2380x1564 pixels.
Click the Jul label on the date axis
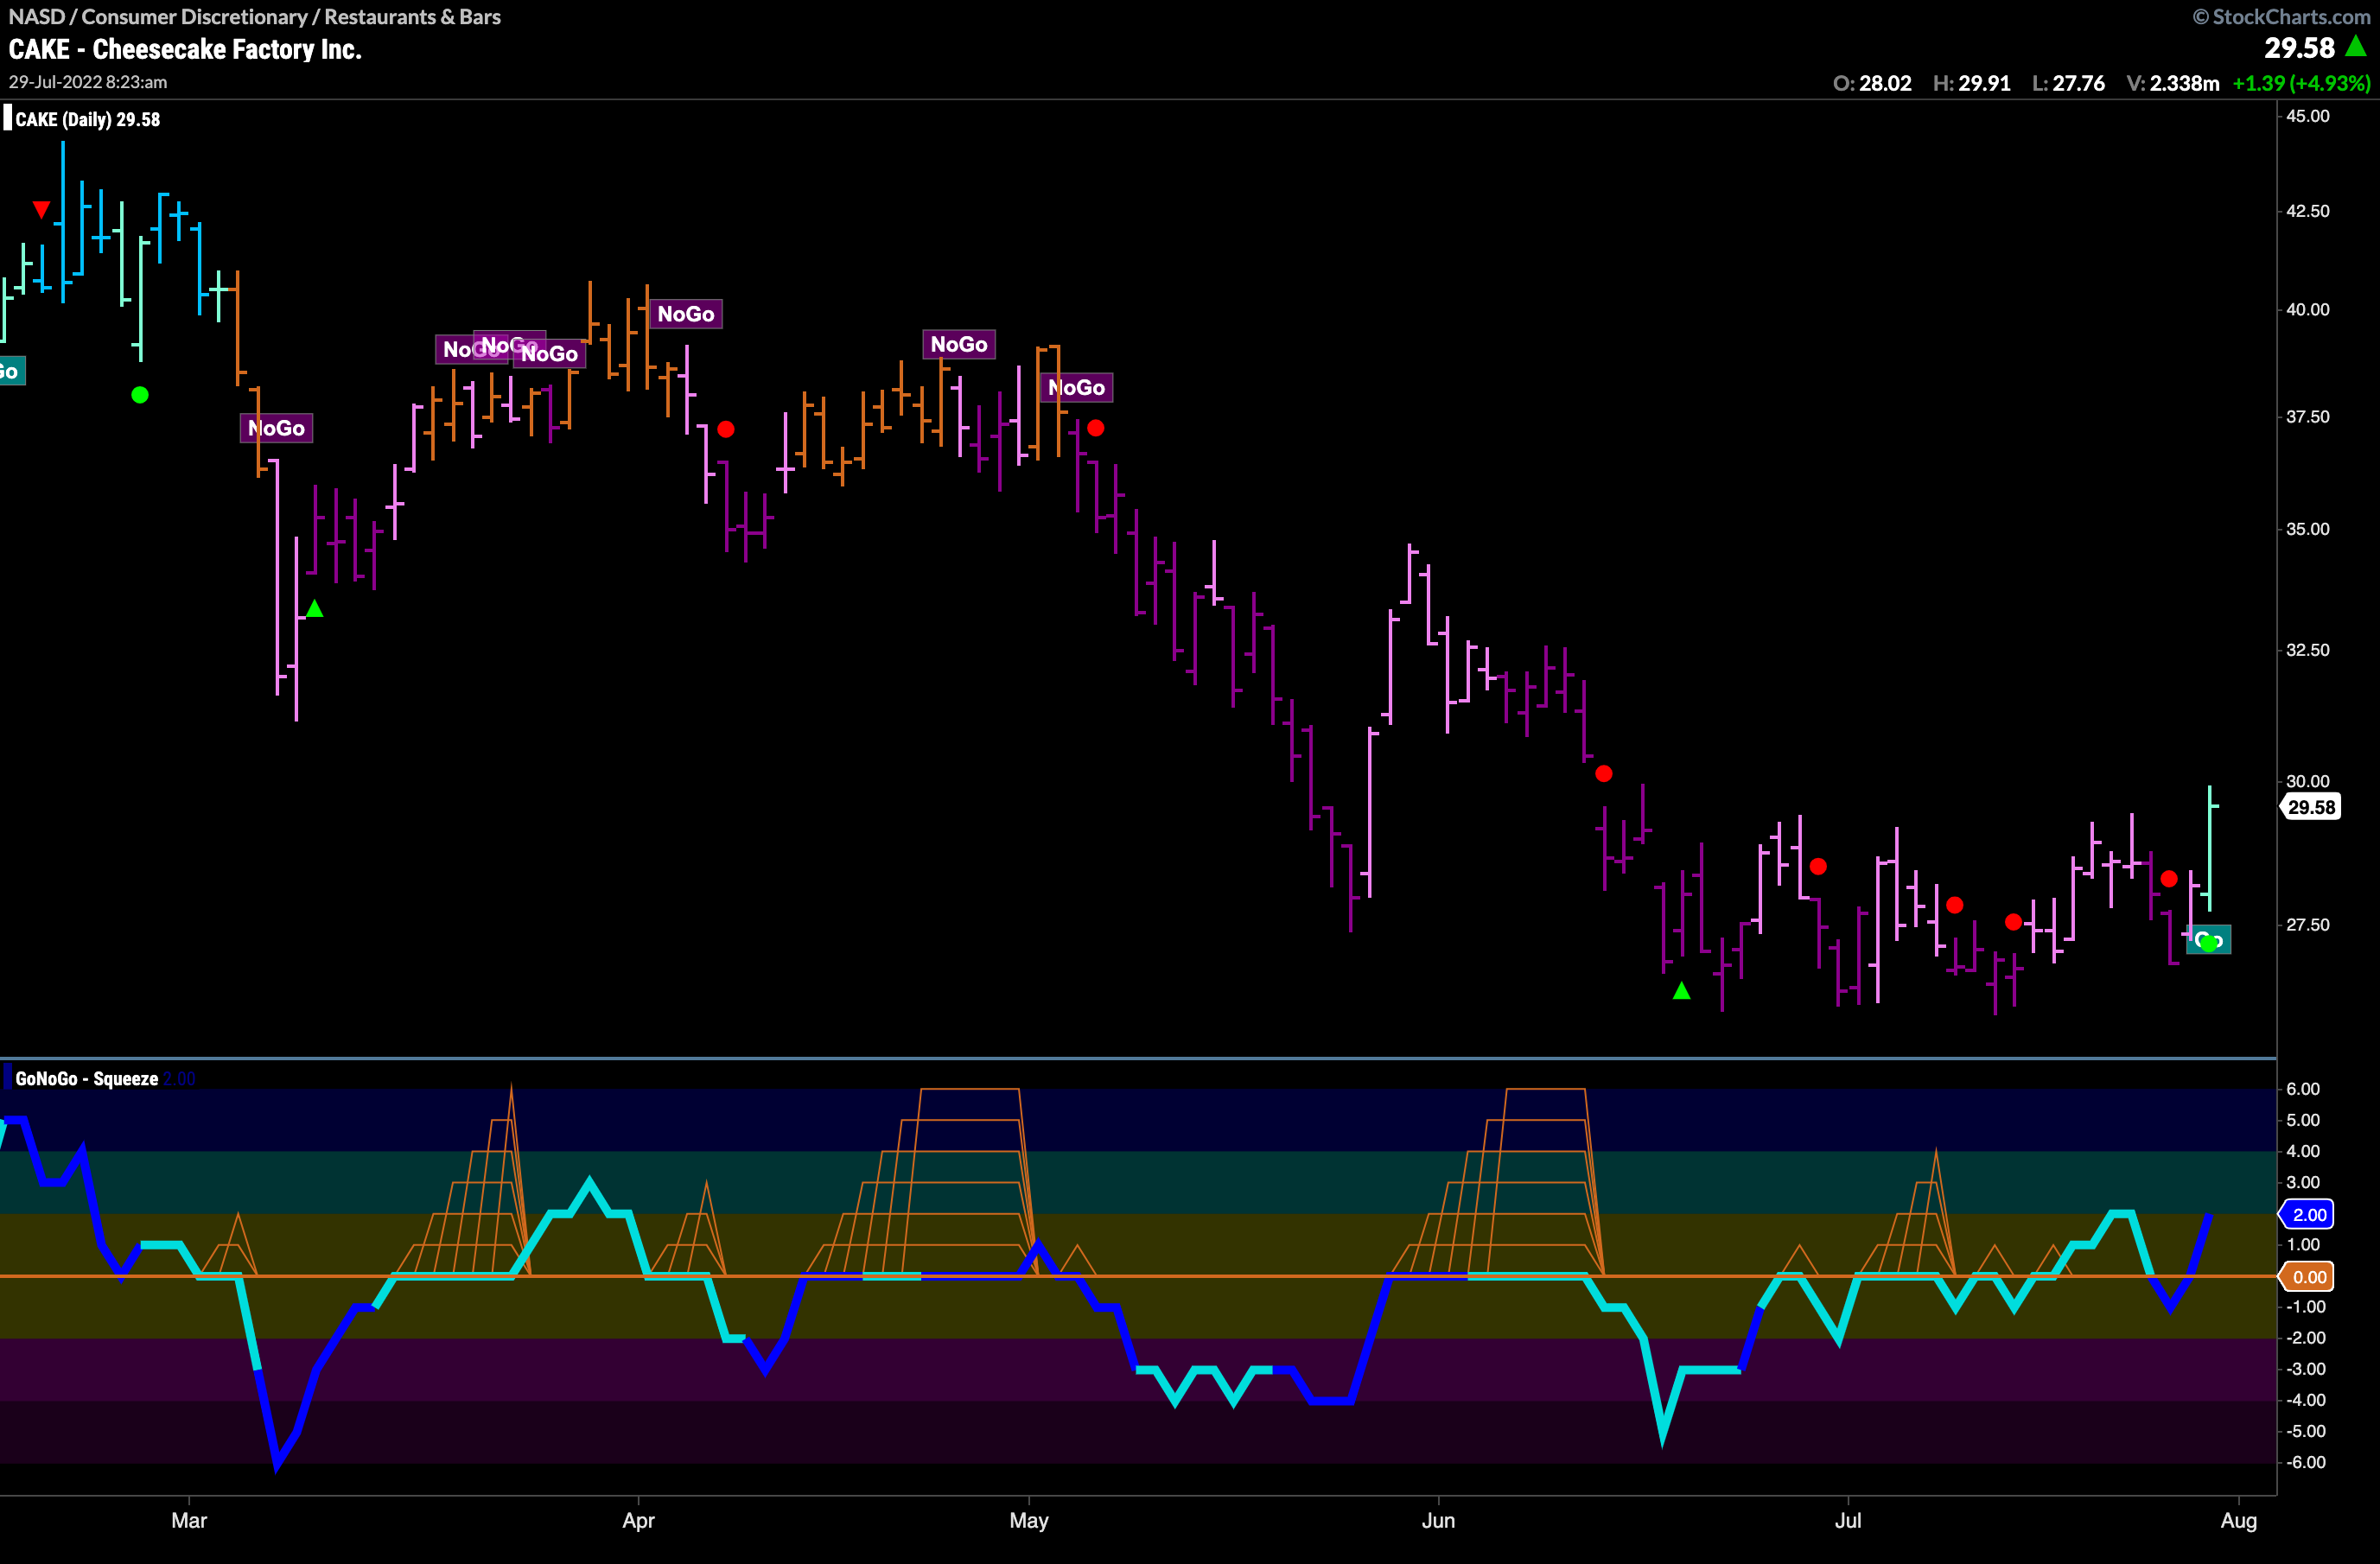tap(1848, 1520)
